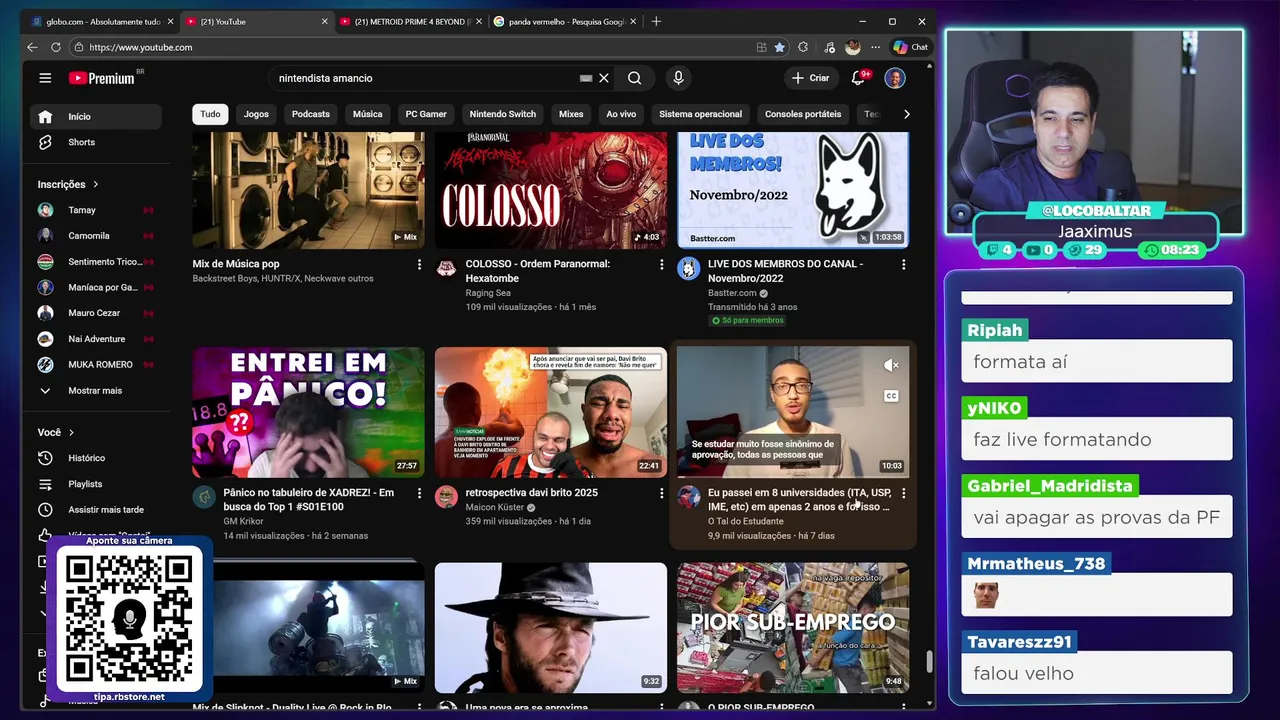Open the MUKA ROMERO subscription channel
1280x720 pixels.
coord(95,365)
